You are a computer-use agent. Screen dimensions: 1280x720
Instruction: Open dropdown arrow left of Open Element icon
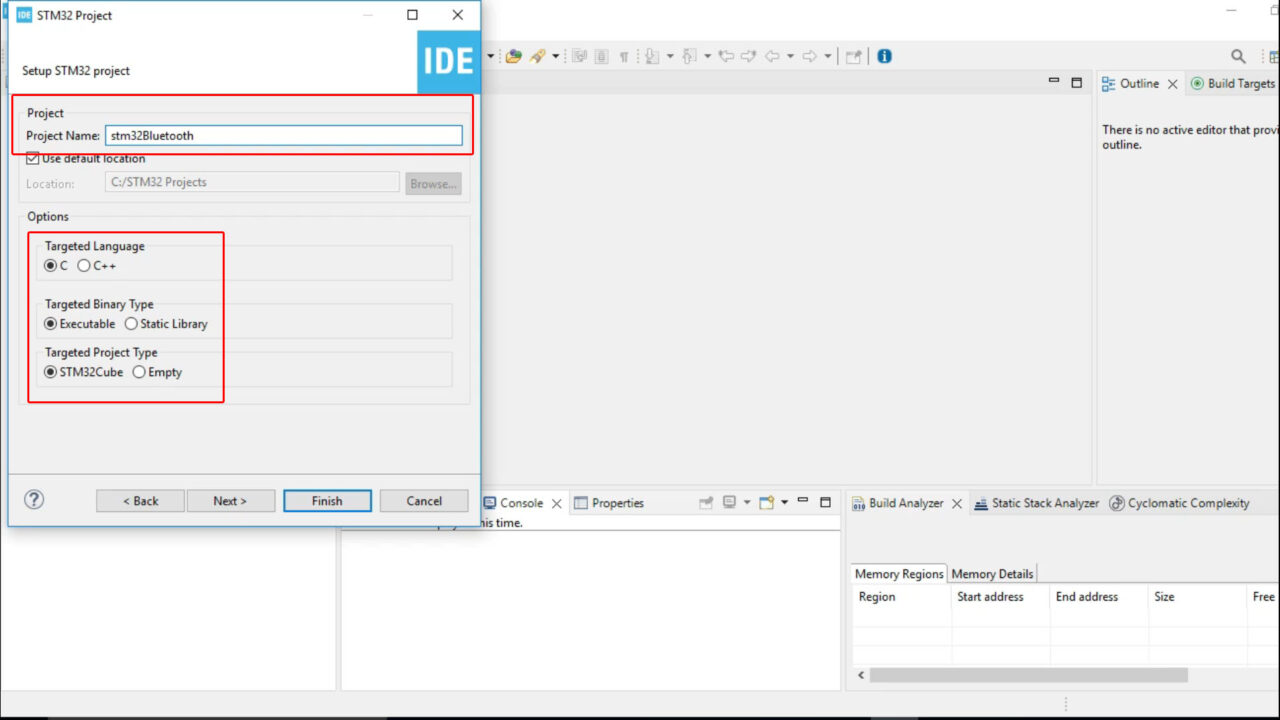tap(491, 57)
